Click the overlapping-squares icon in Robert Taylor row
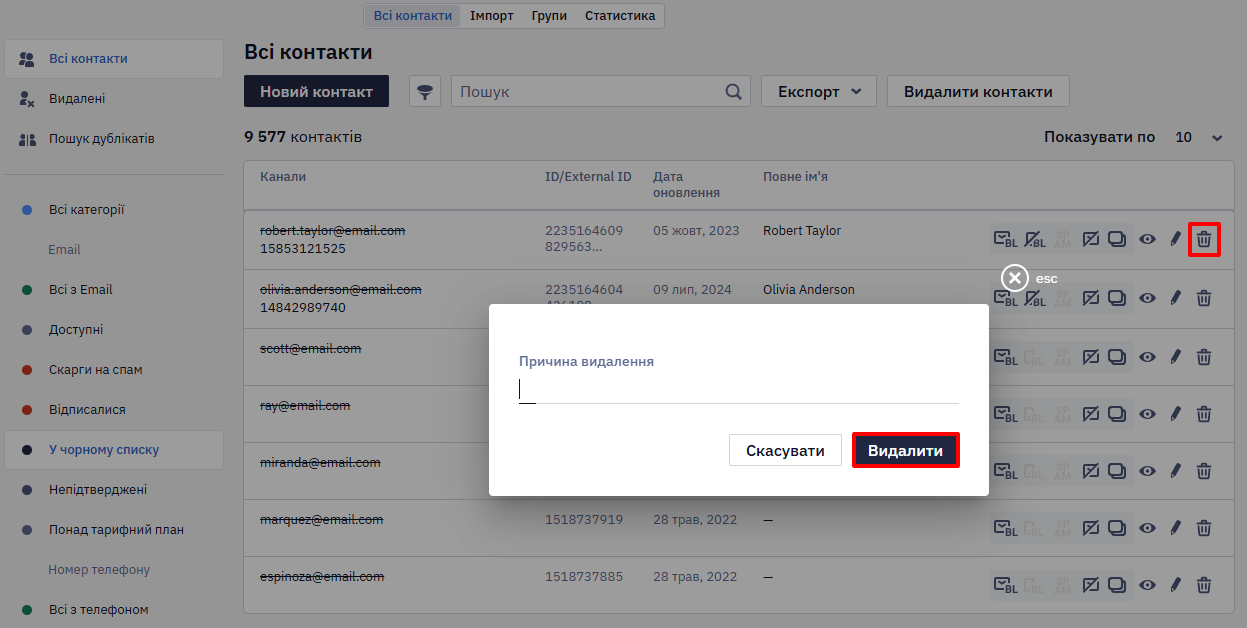Viewport: 1247px width, 628px height. 1118,239
